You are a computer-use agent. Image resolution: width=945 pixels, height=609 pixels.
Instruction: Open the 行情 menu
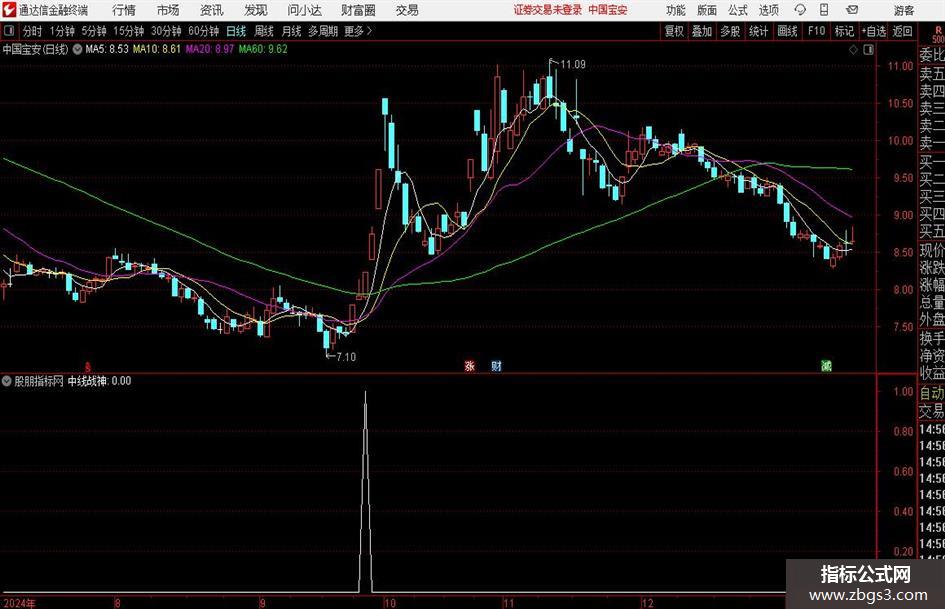pos(124,10)
